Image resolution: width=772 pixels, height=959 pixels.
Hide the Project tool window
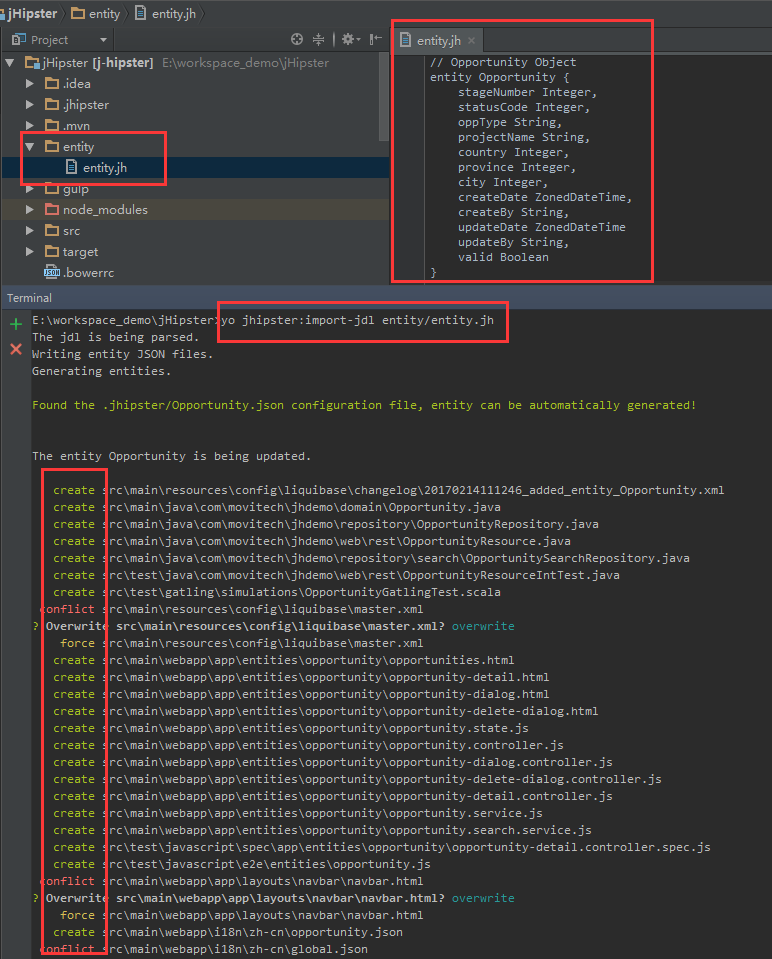coord(376,40)
